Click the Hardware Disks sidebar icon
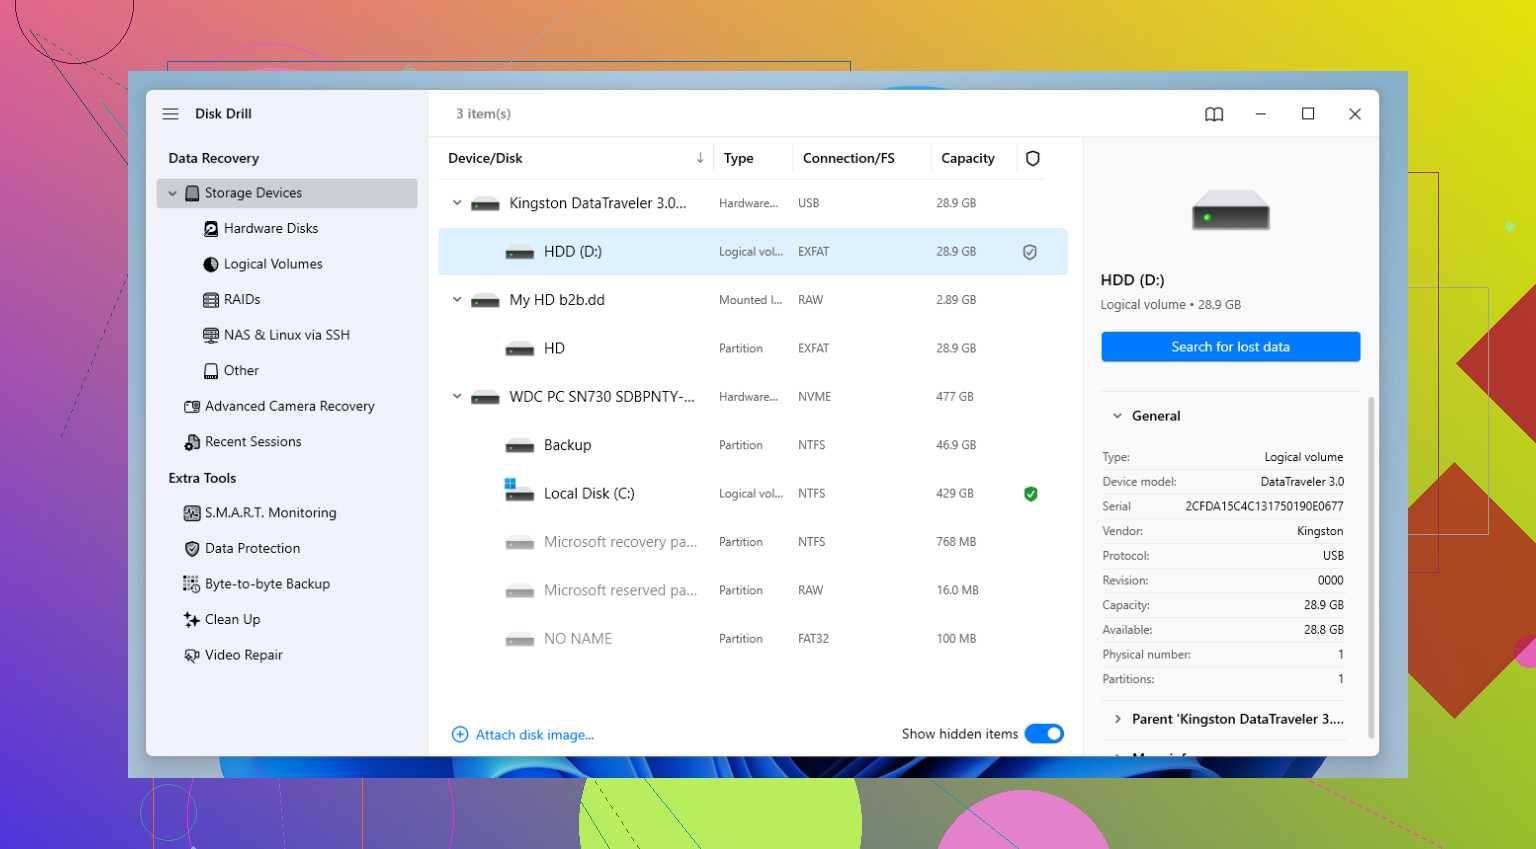 tap(211, 229)
